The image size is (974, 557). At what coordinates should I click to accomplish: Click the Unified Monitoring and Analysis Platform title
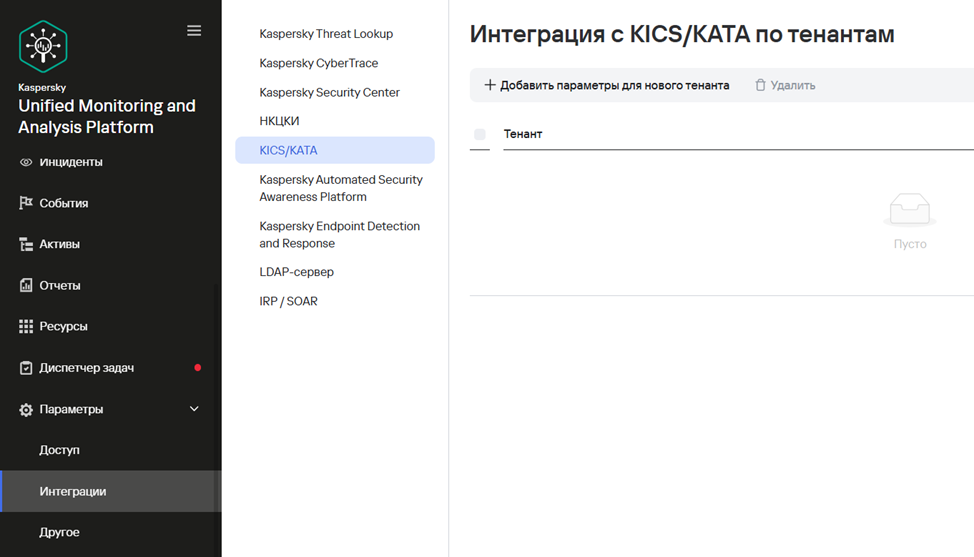(x=107, y=116)
